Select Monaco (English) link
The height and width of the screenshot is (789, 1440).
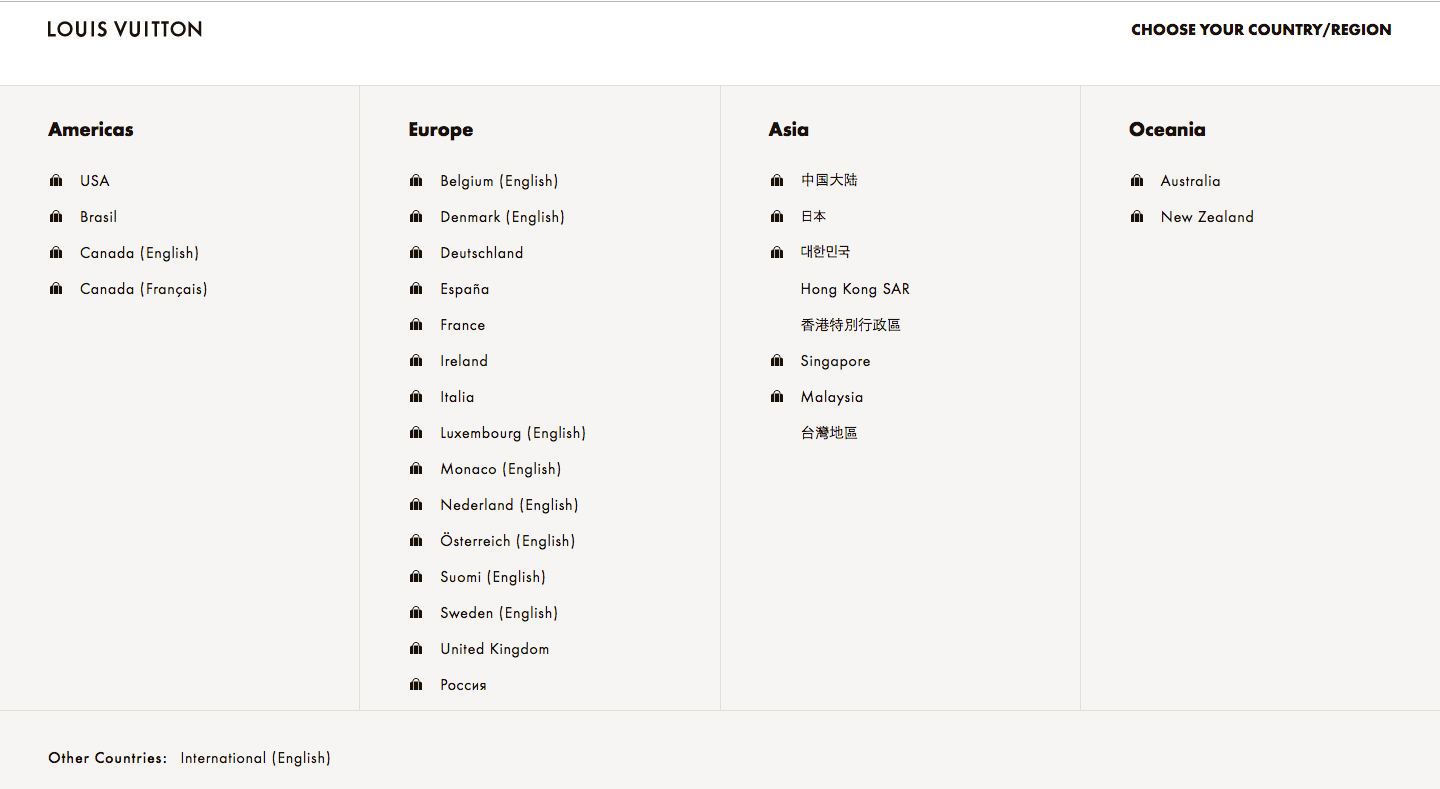tap(501, 469)
